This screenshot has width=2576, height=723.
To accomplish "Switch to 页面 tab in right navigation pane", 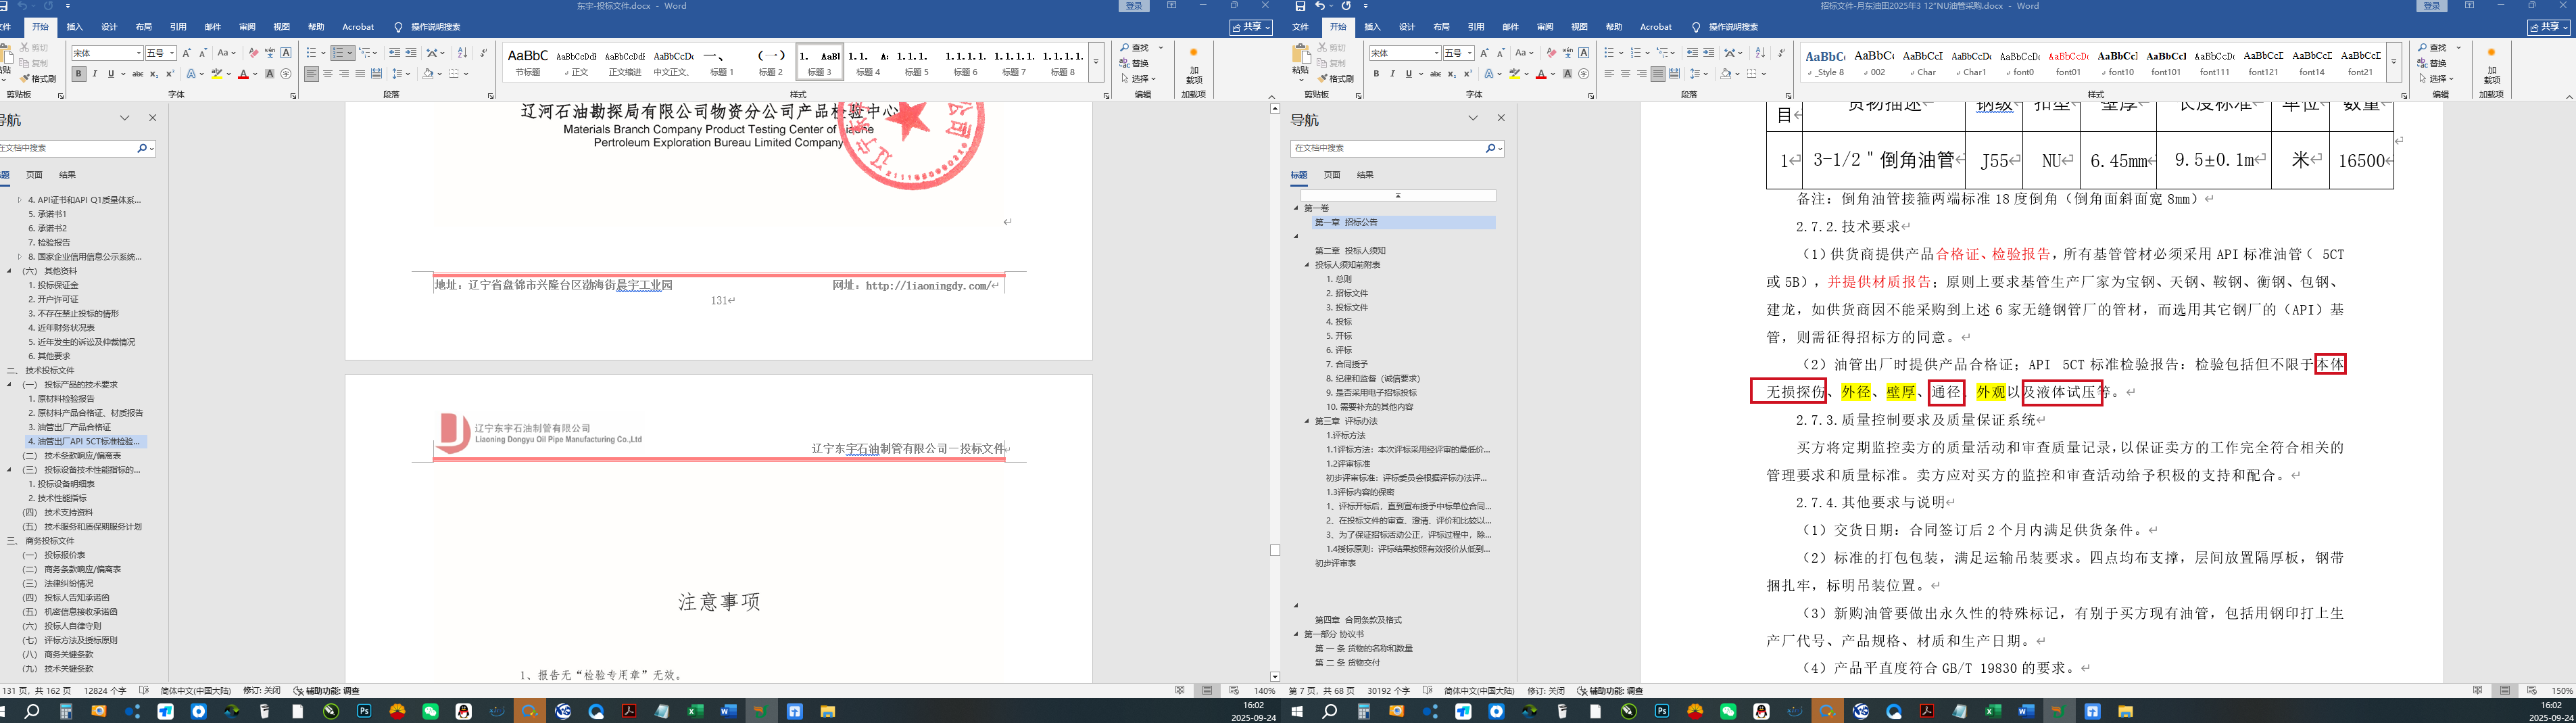I will click(x=1332, y=175).
